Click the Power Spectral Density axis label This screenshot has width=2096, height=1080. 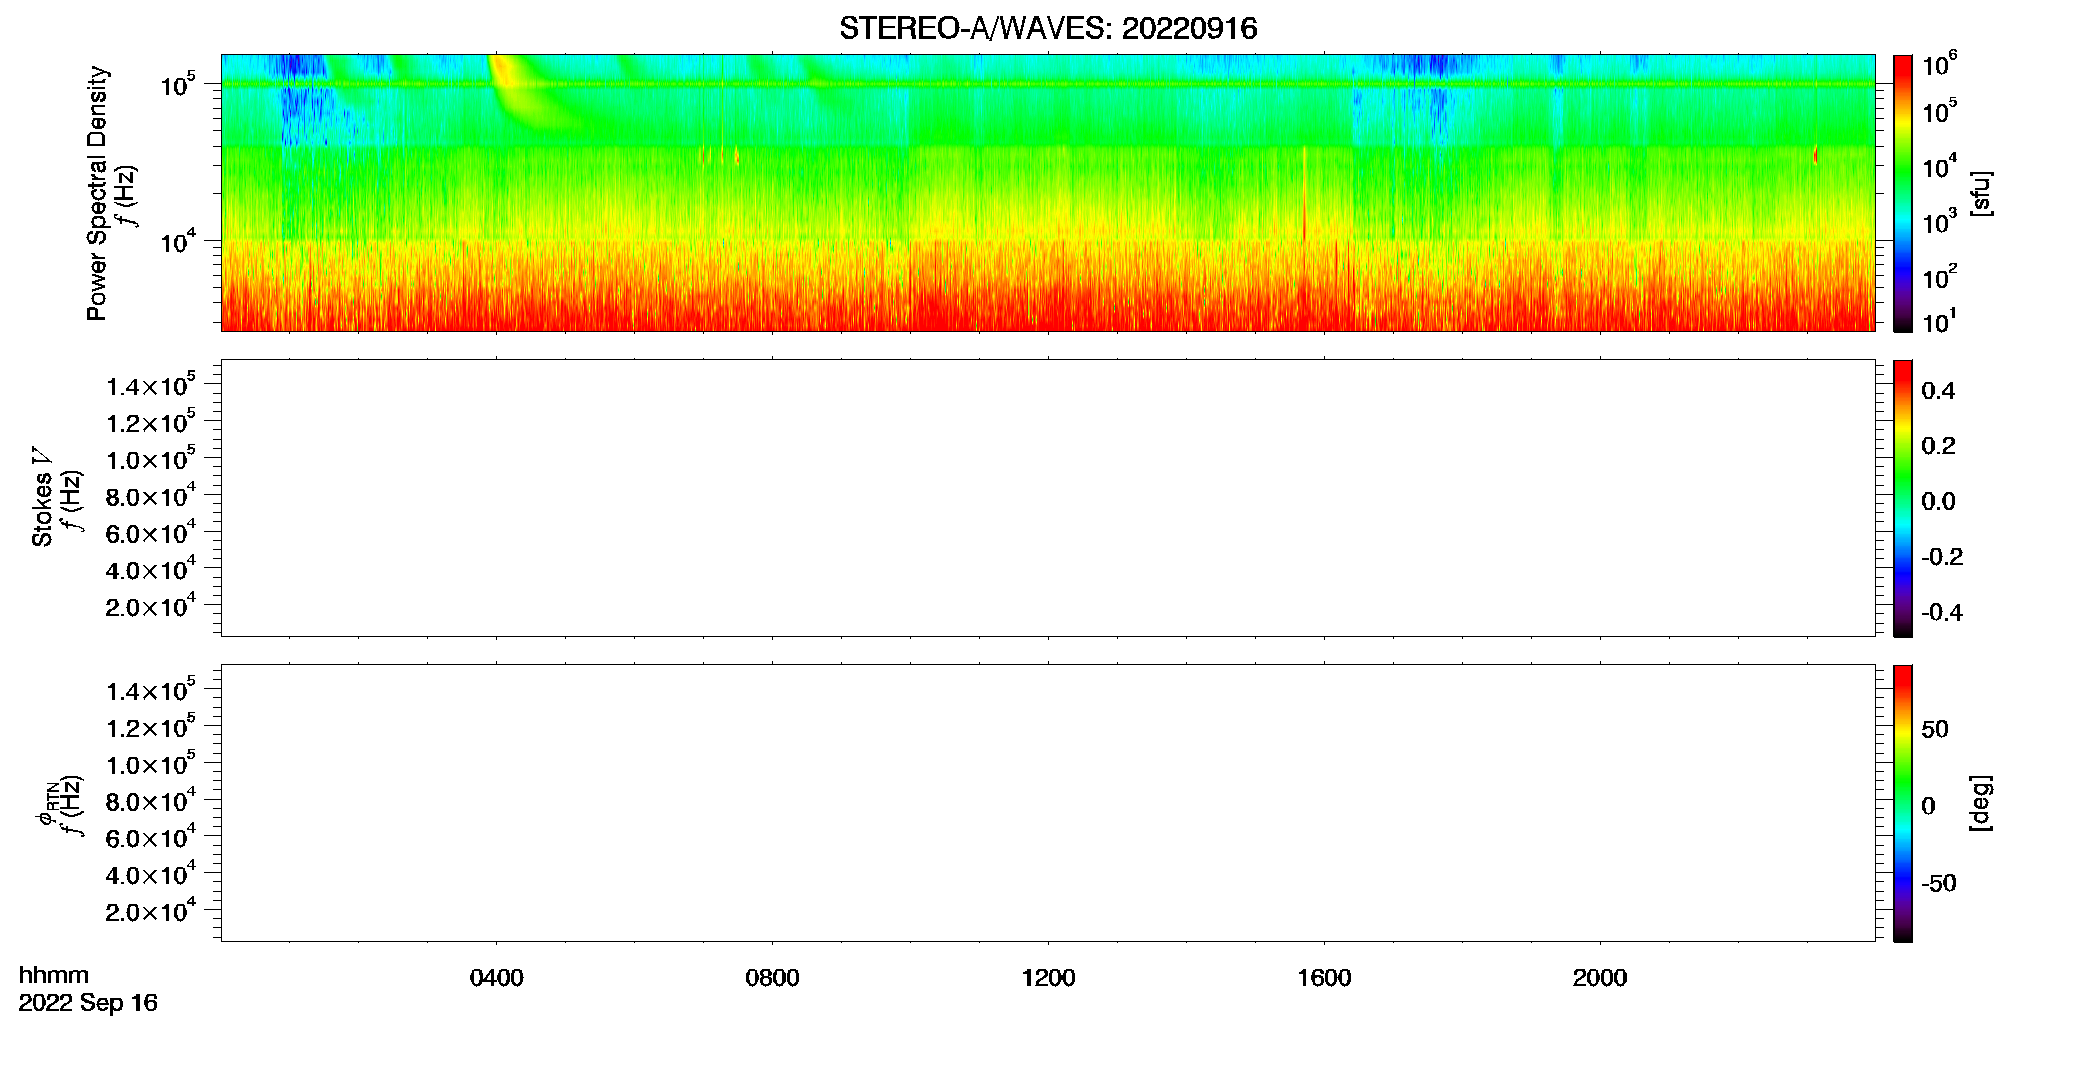(x=96, y=193)
